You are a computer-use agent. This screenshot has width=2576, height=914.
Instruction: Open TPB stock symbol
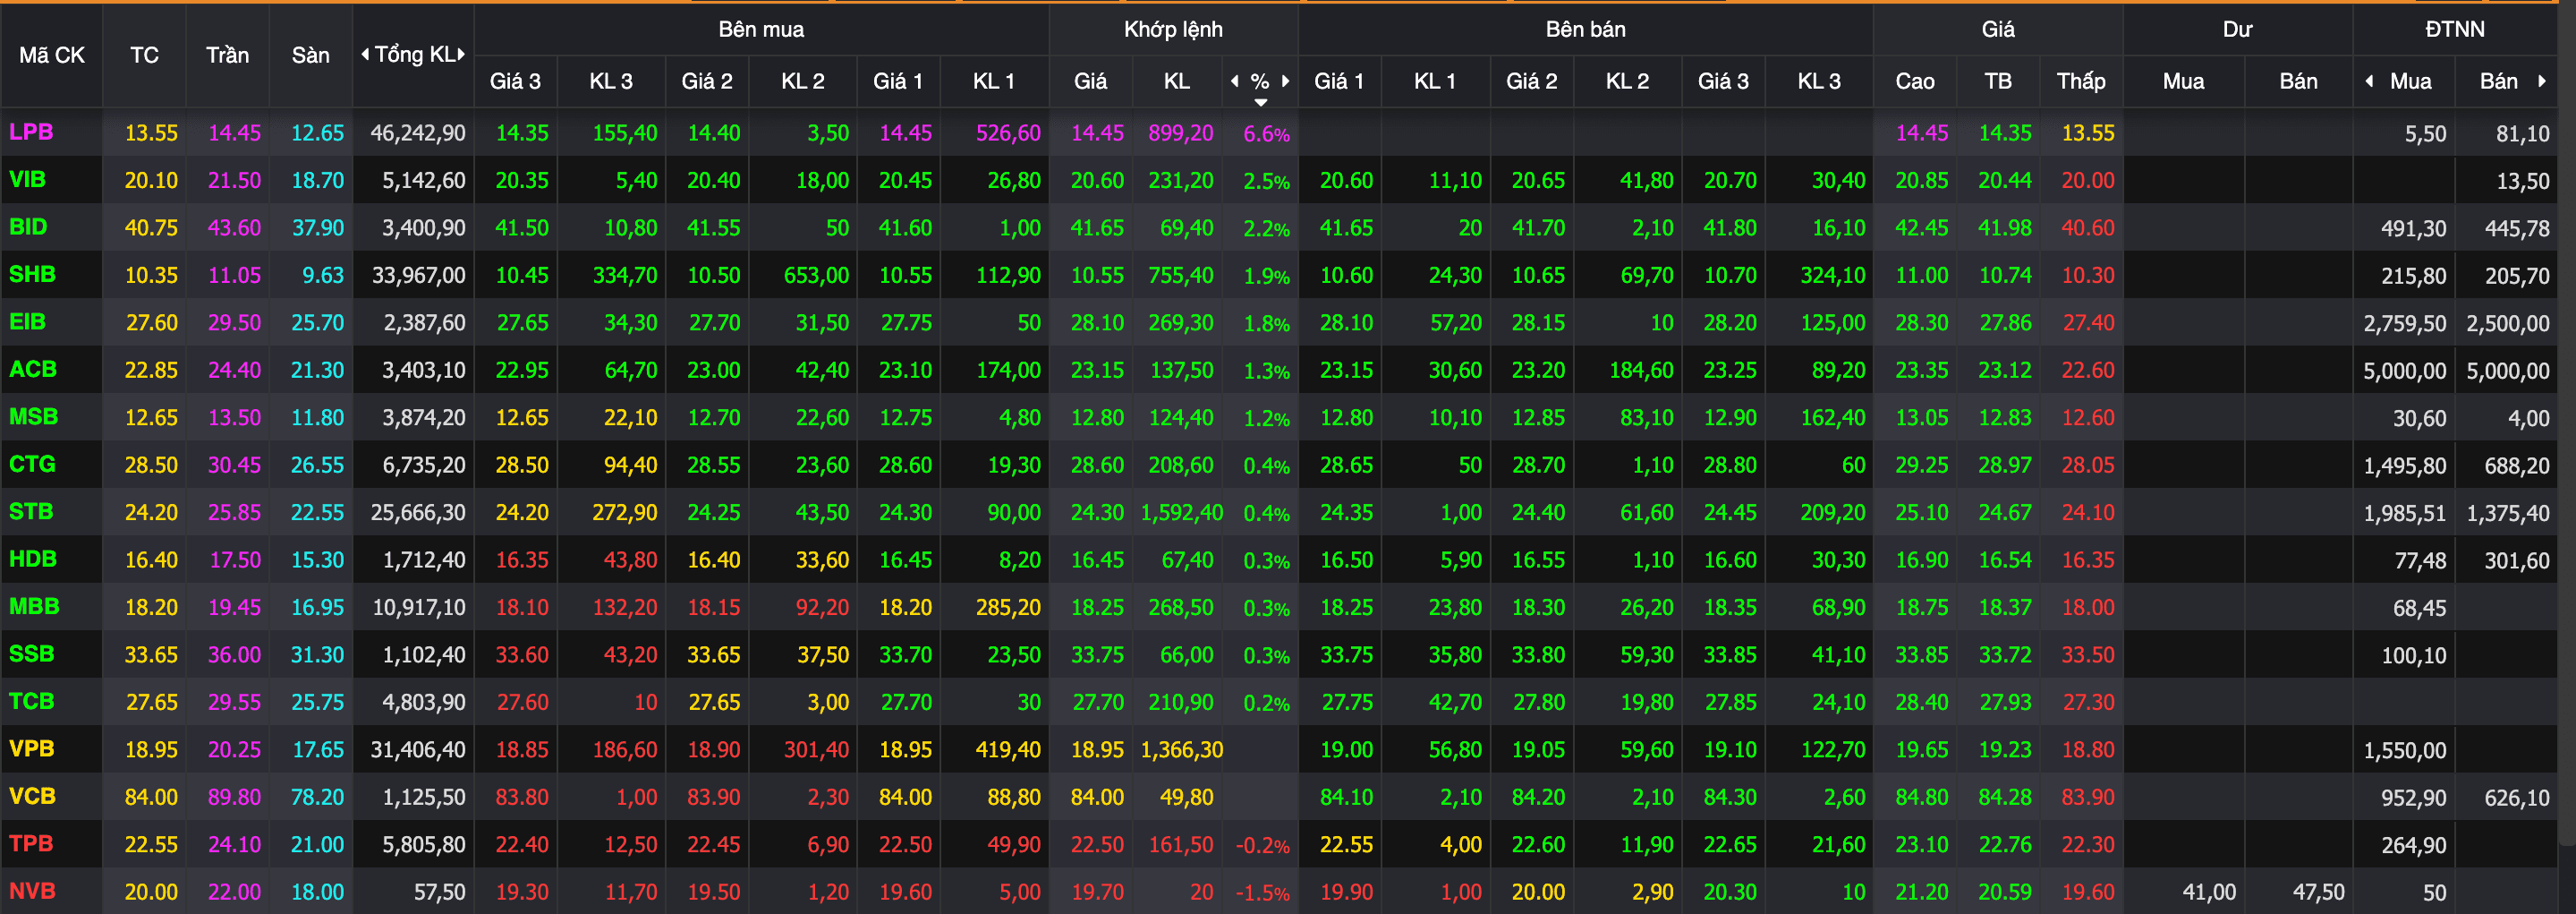pyautogui.click(x=31, y=844)
